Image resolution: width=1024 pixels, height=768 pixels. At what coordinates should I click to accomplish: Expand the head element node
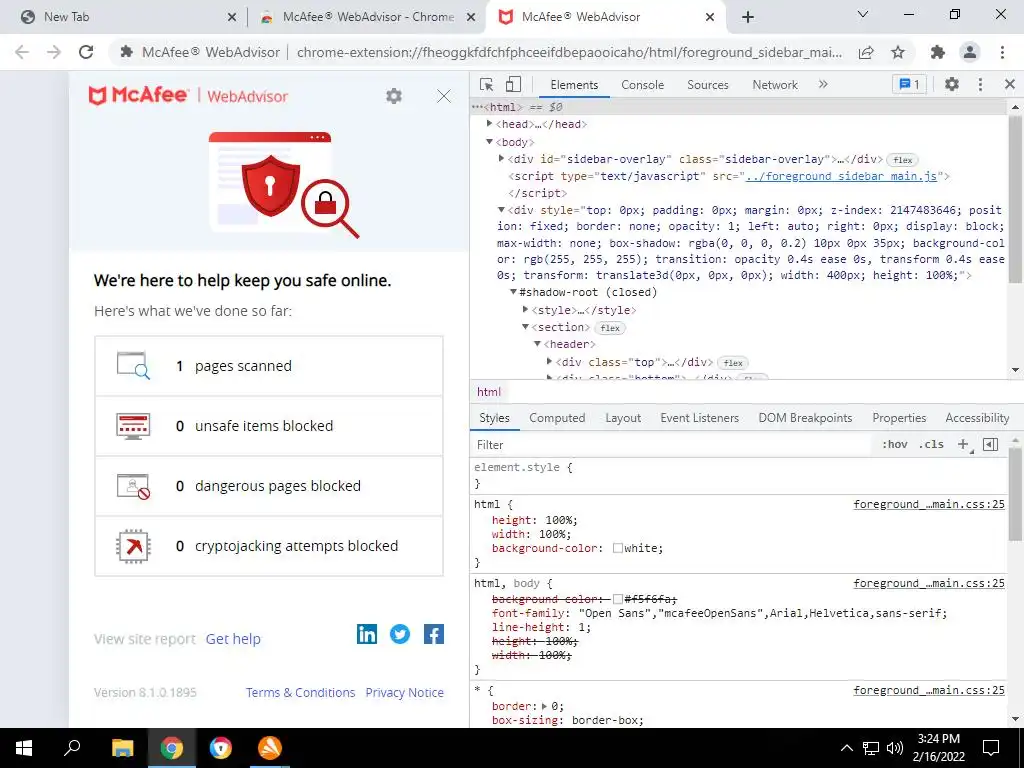click(489, 124)
